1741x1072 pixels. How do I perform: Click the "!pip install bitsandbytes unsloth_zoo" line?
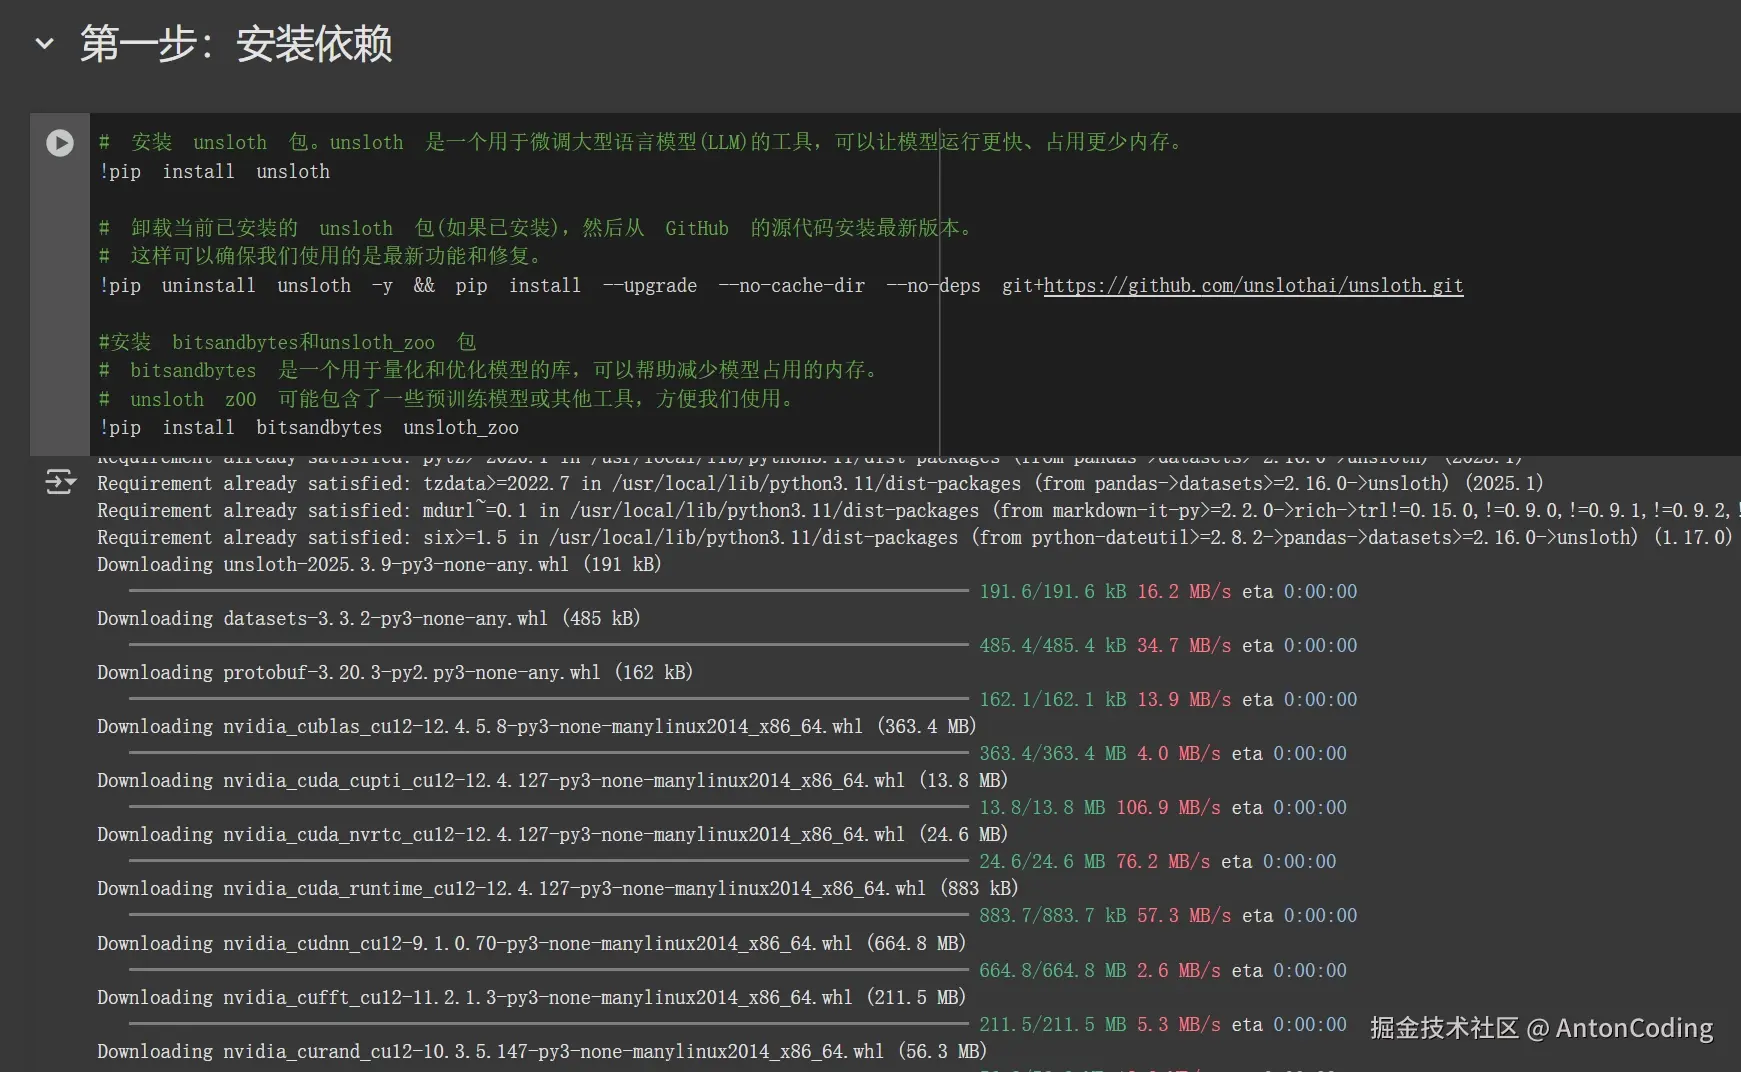click(309, 428)
